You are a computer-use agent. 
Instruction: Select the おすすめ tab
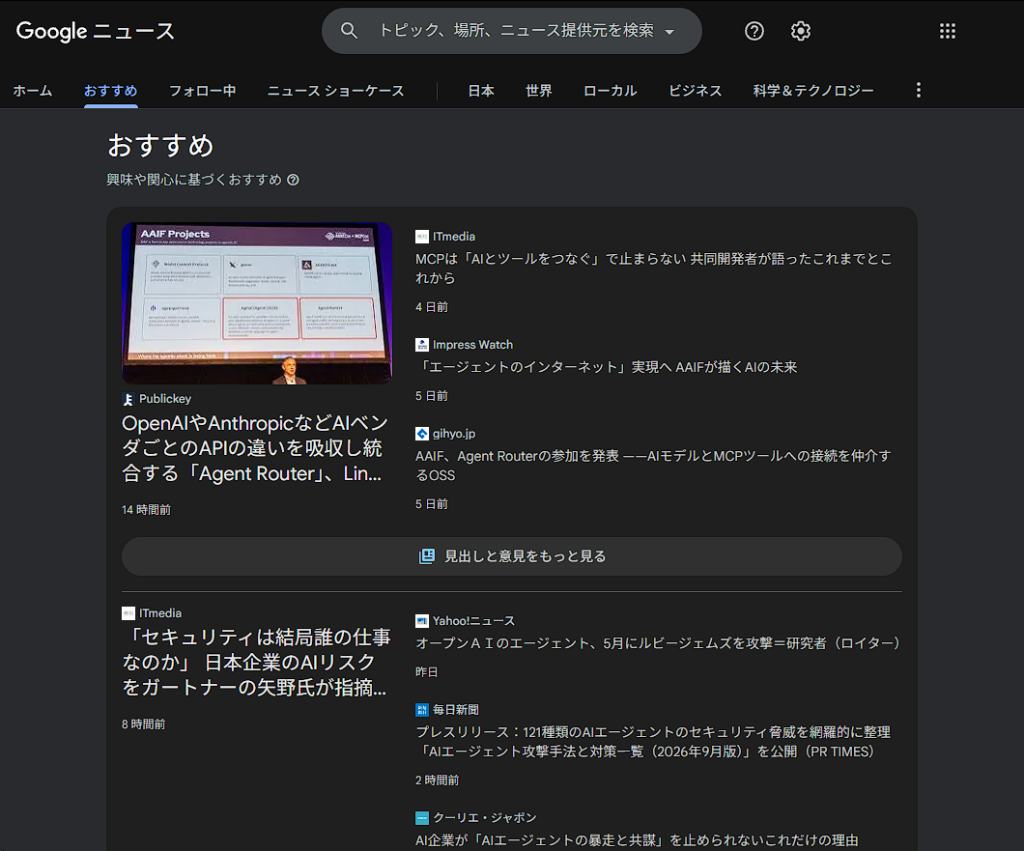pos(110,90)
